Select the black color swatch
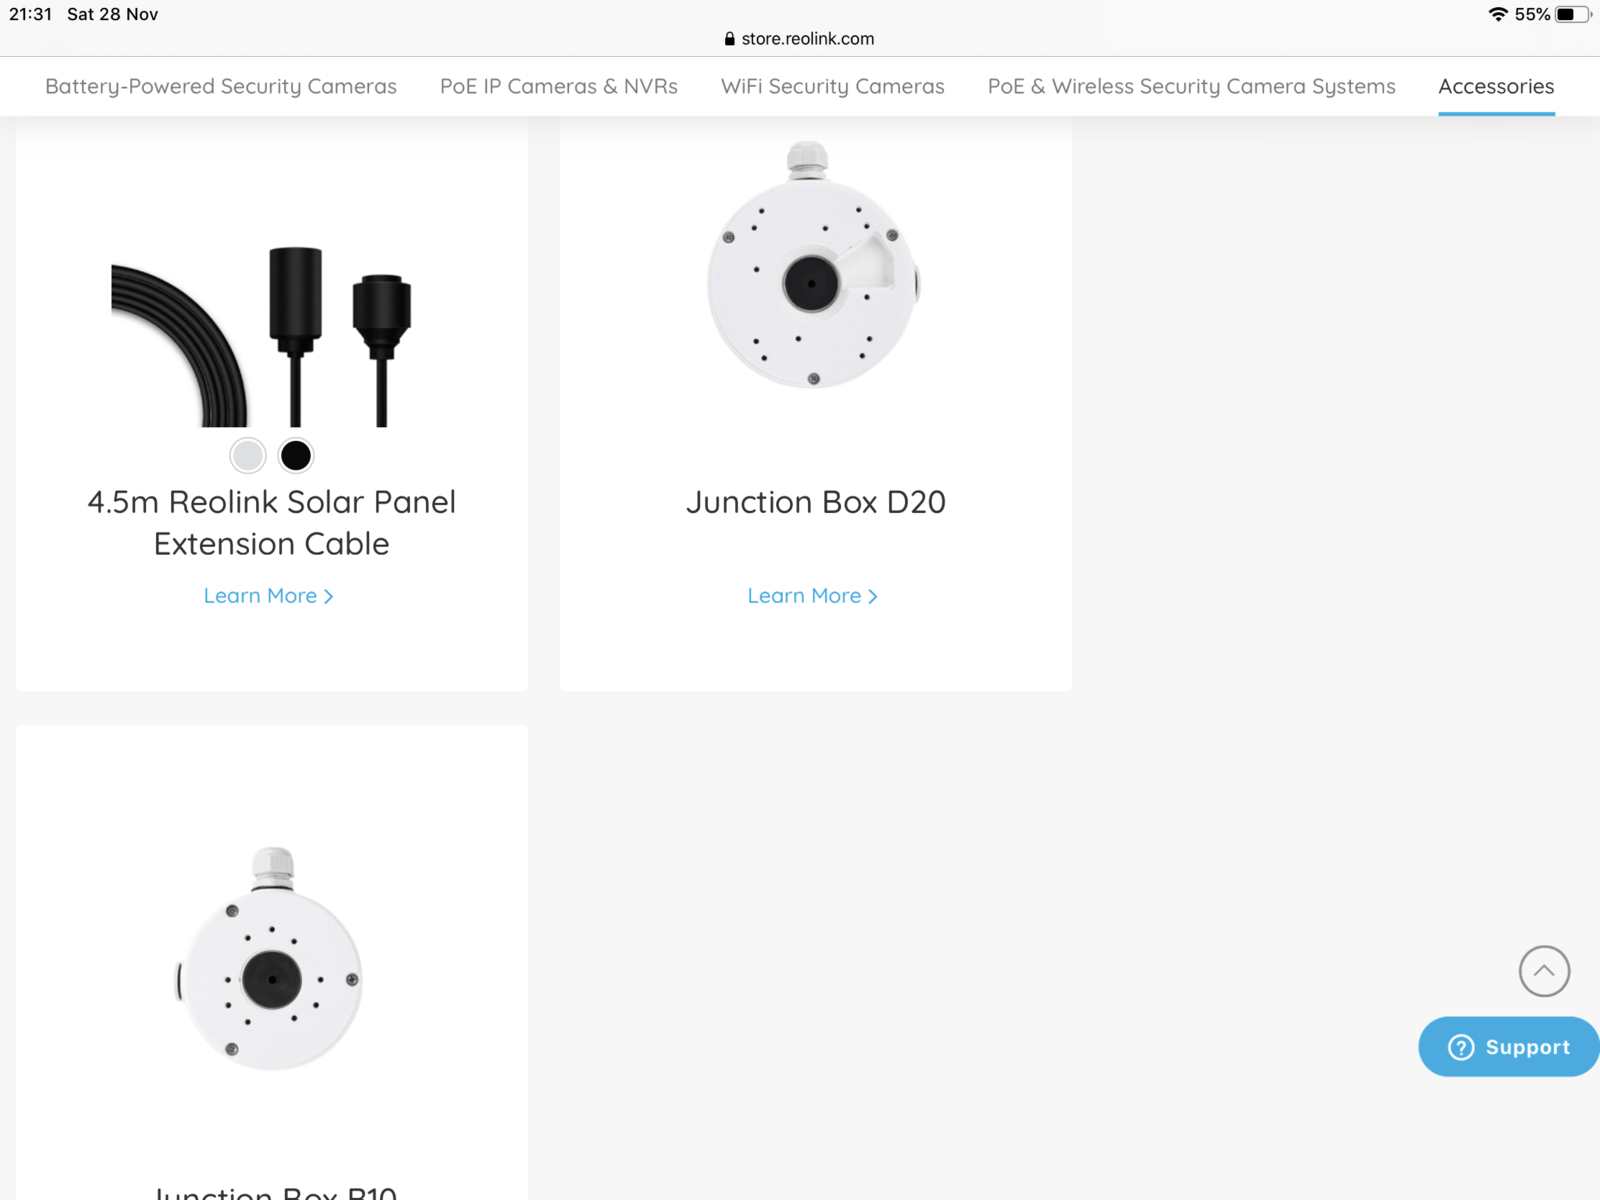 [296, 456]
